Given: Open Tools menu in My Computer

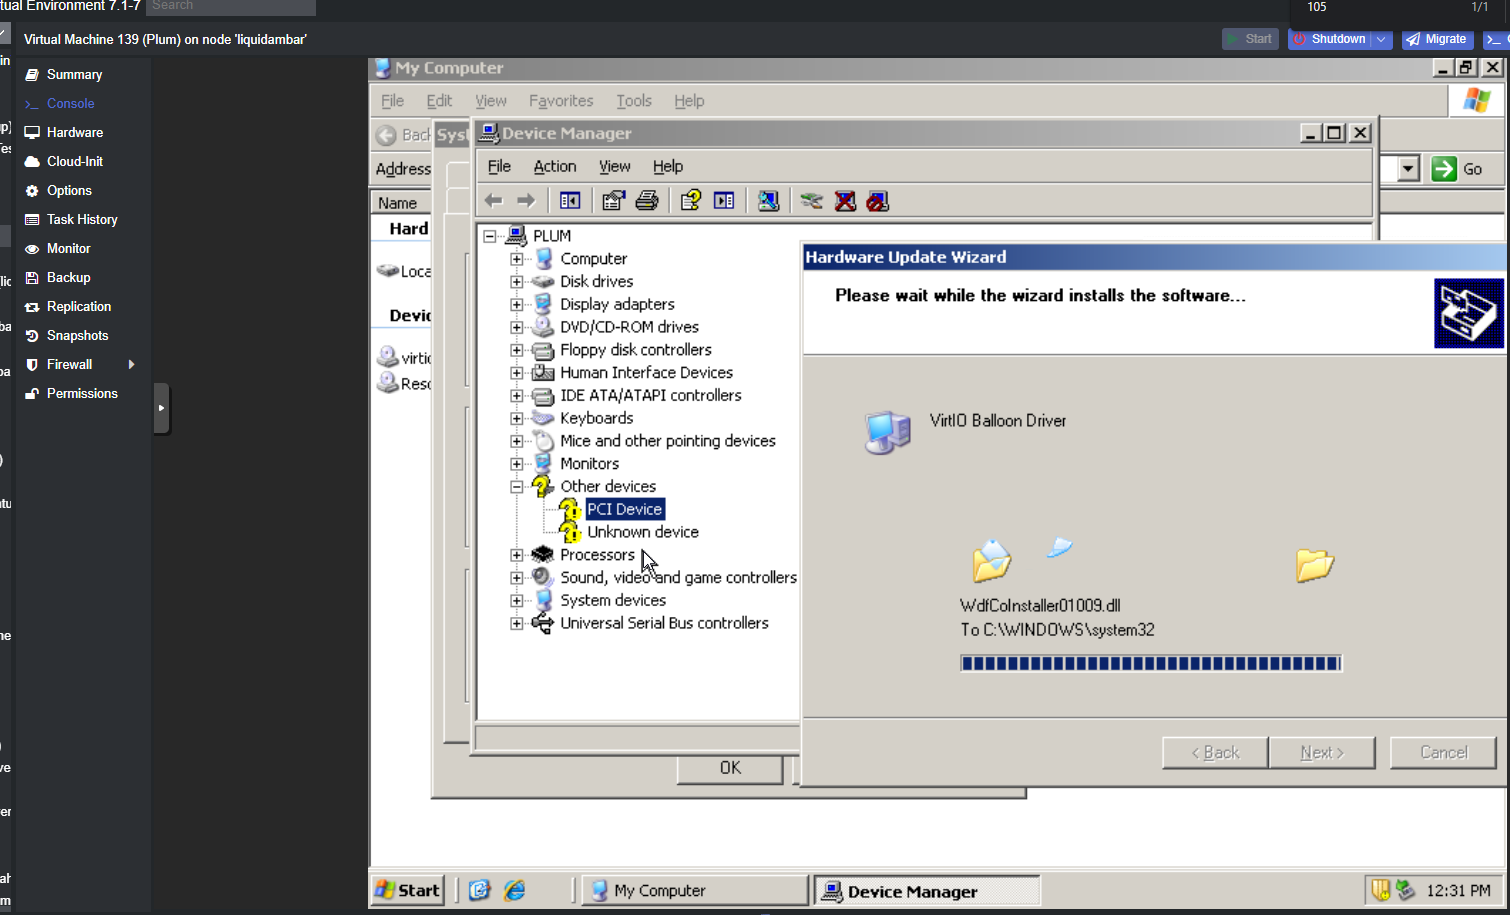Looking at the screenshot, I should coord(634,101).
